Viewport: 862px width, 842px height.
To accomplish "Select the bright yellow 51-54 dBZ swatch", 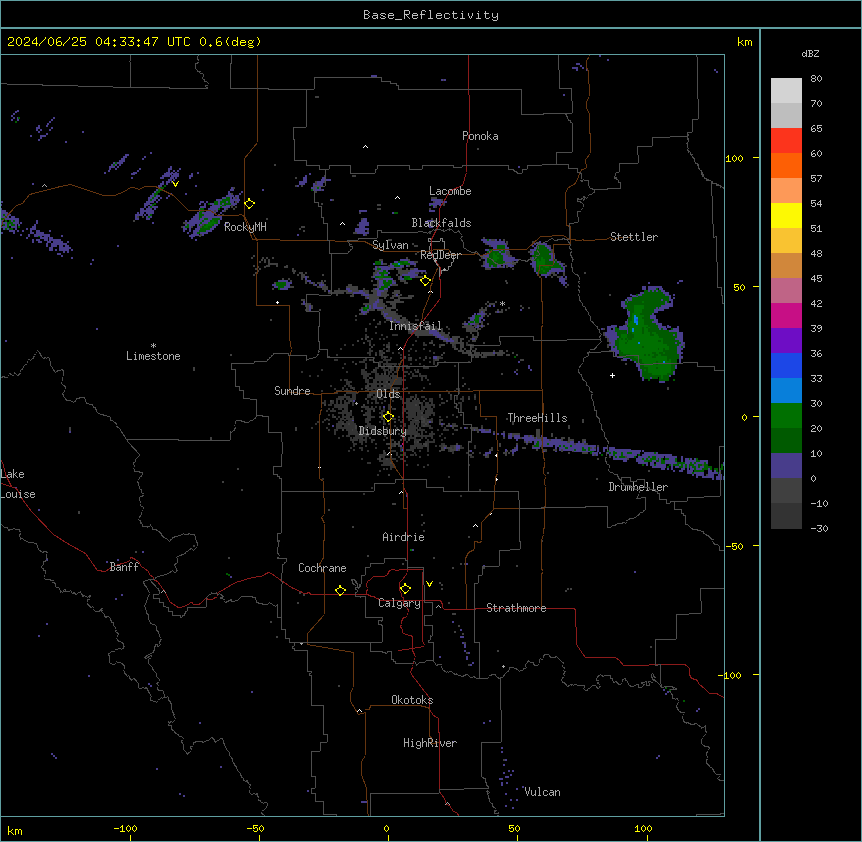I will coord(786,215).
